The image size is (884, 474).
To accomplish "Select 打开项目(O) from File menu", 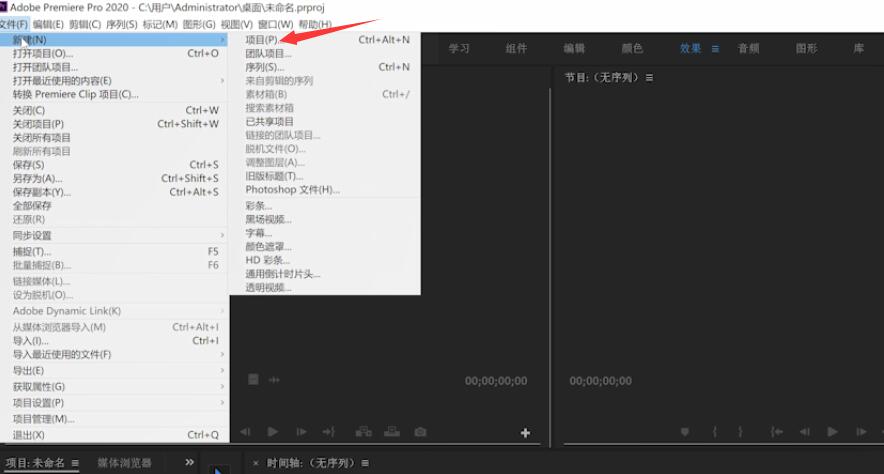I will pos(115,54).
